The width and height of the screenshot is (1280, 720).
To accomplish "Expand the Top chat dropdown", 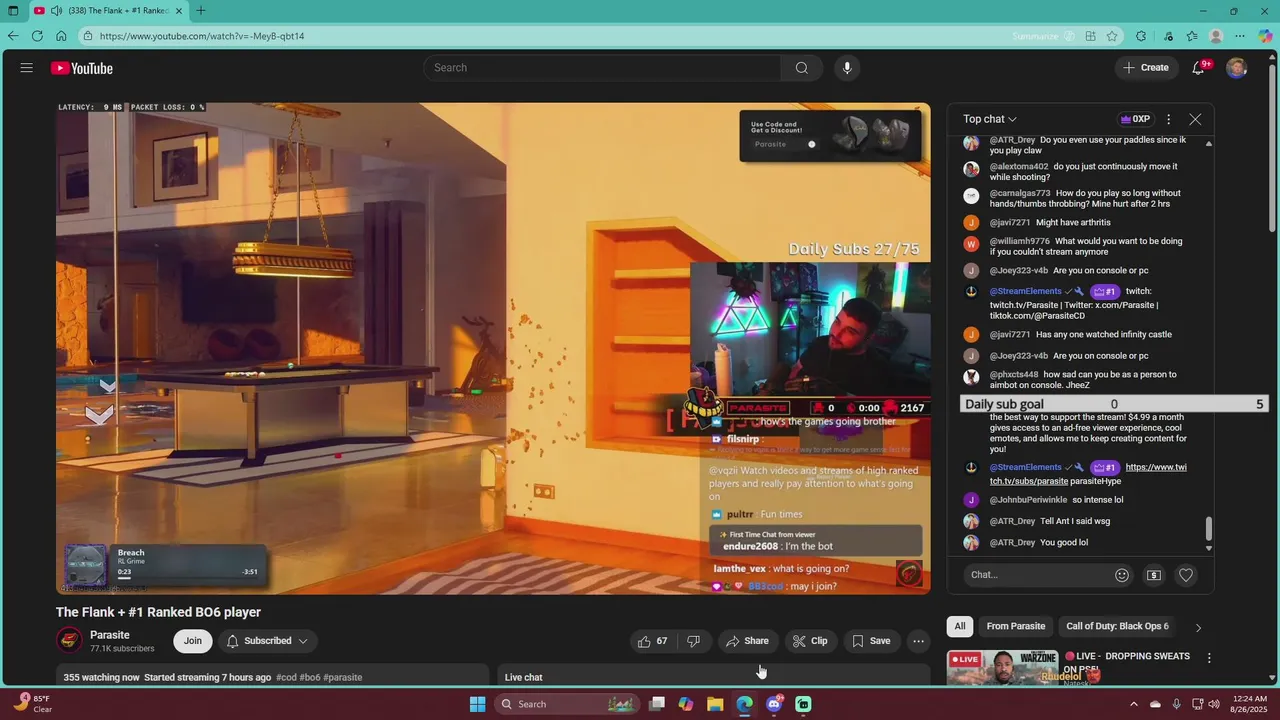I will pos(990,119).
